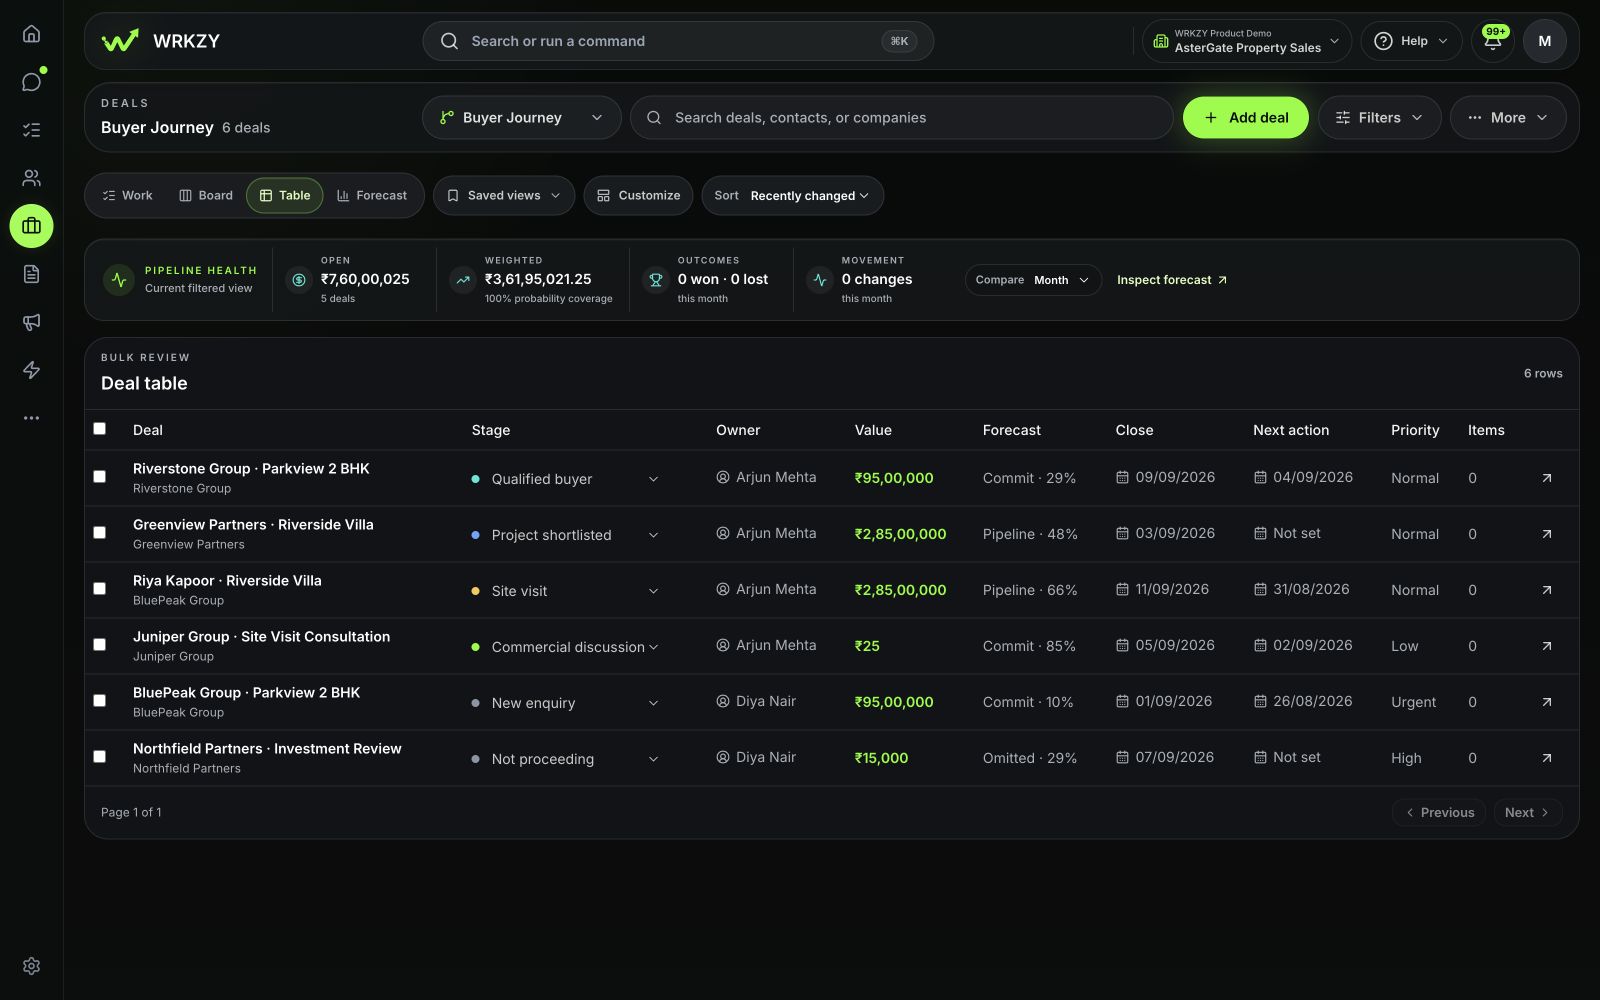Open the automation lightning bolt icon
This screenshot has height=1000, width=1600.
(x=31, y=370)
